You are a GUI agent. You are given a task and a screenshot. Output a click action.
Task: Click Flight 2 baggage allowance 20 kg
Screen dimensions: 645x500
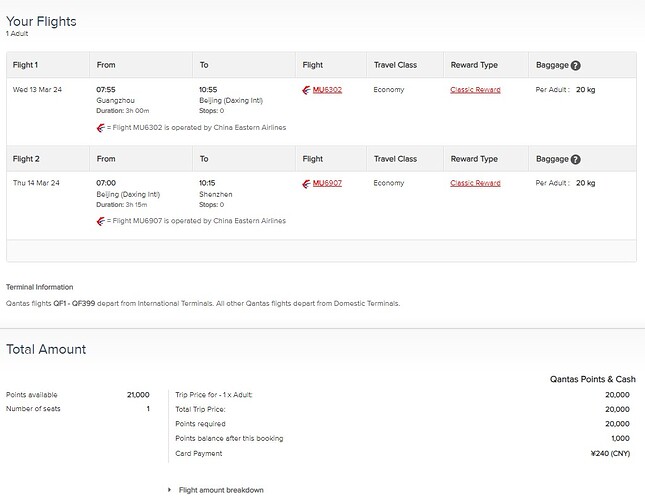(x=585, y=183)
